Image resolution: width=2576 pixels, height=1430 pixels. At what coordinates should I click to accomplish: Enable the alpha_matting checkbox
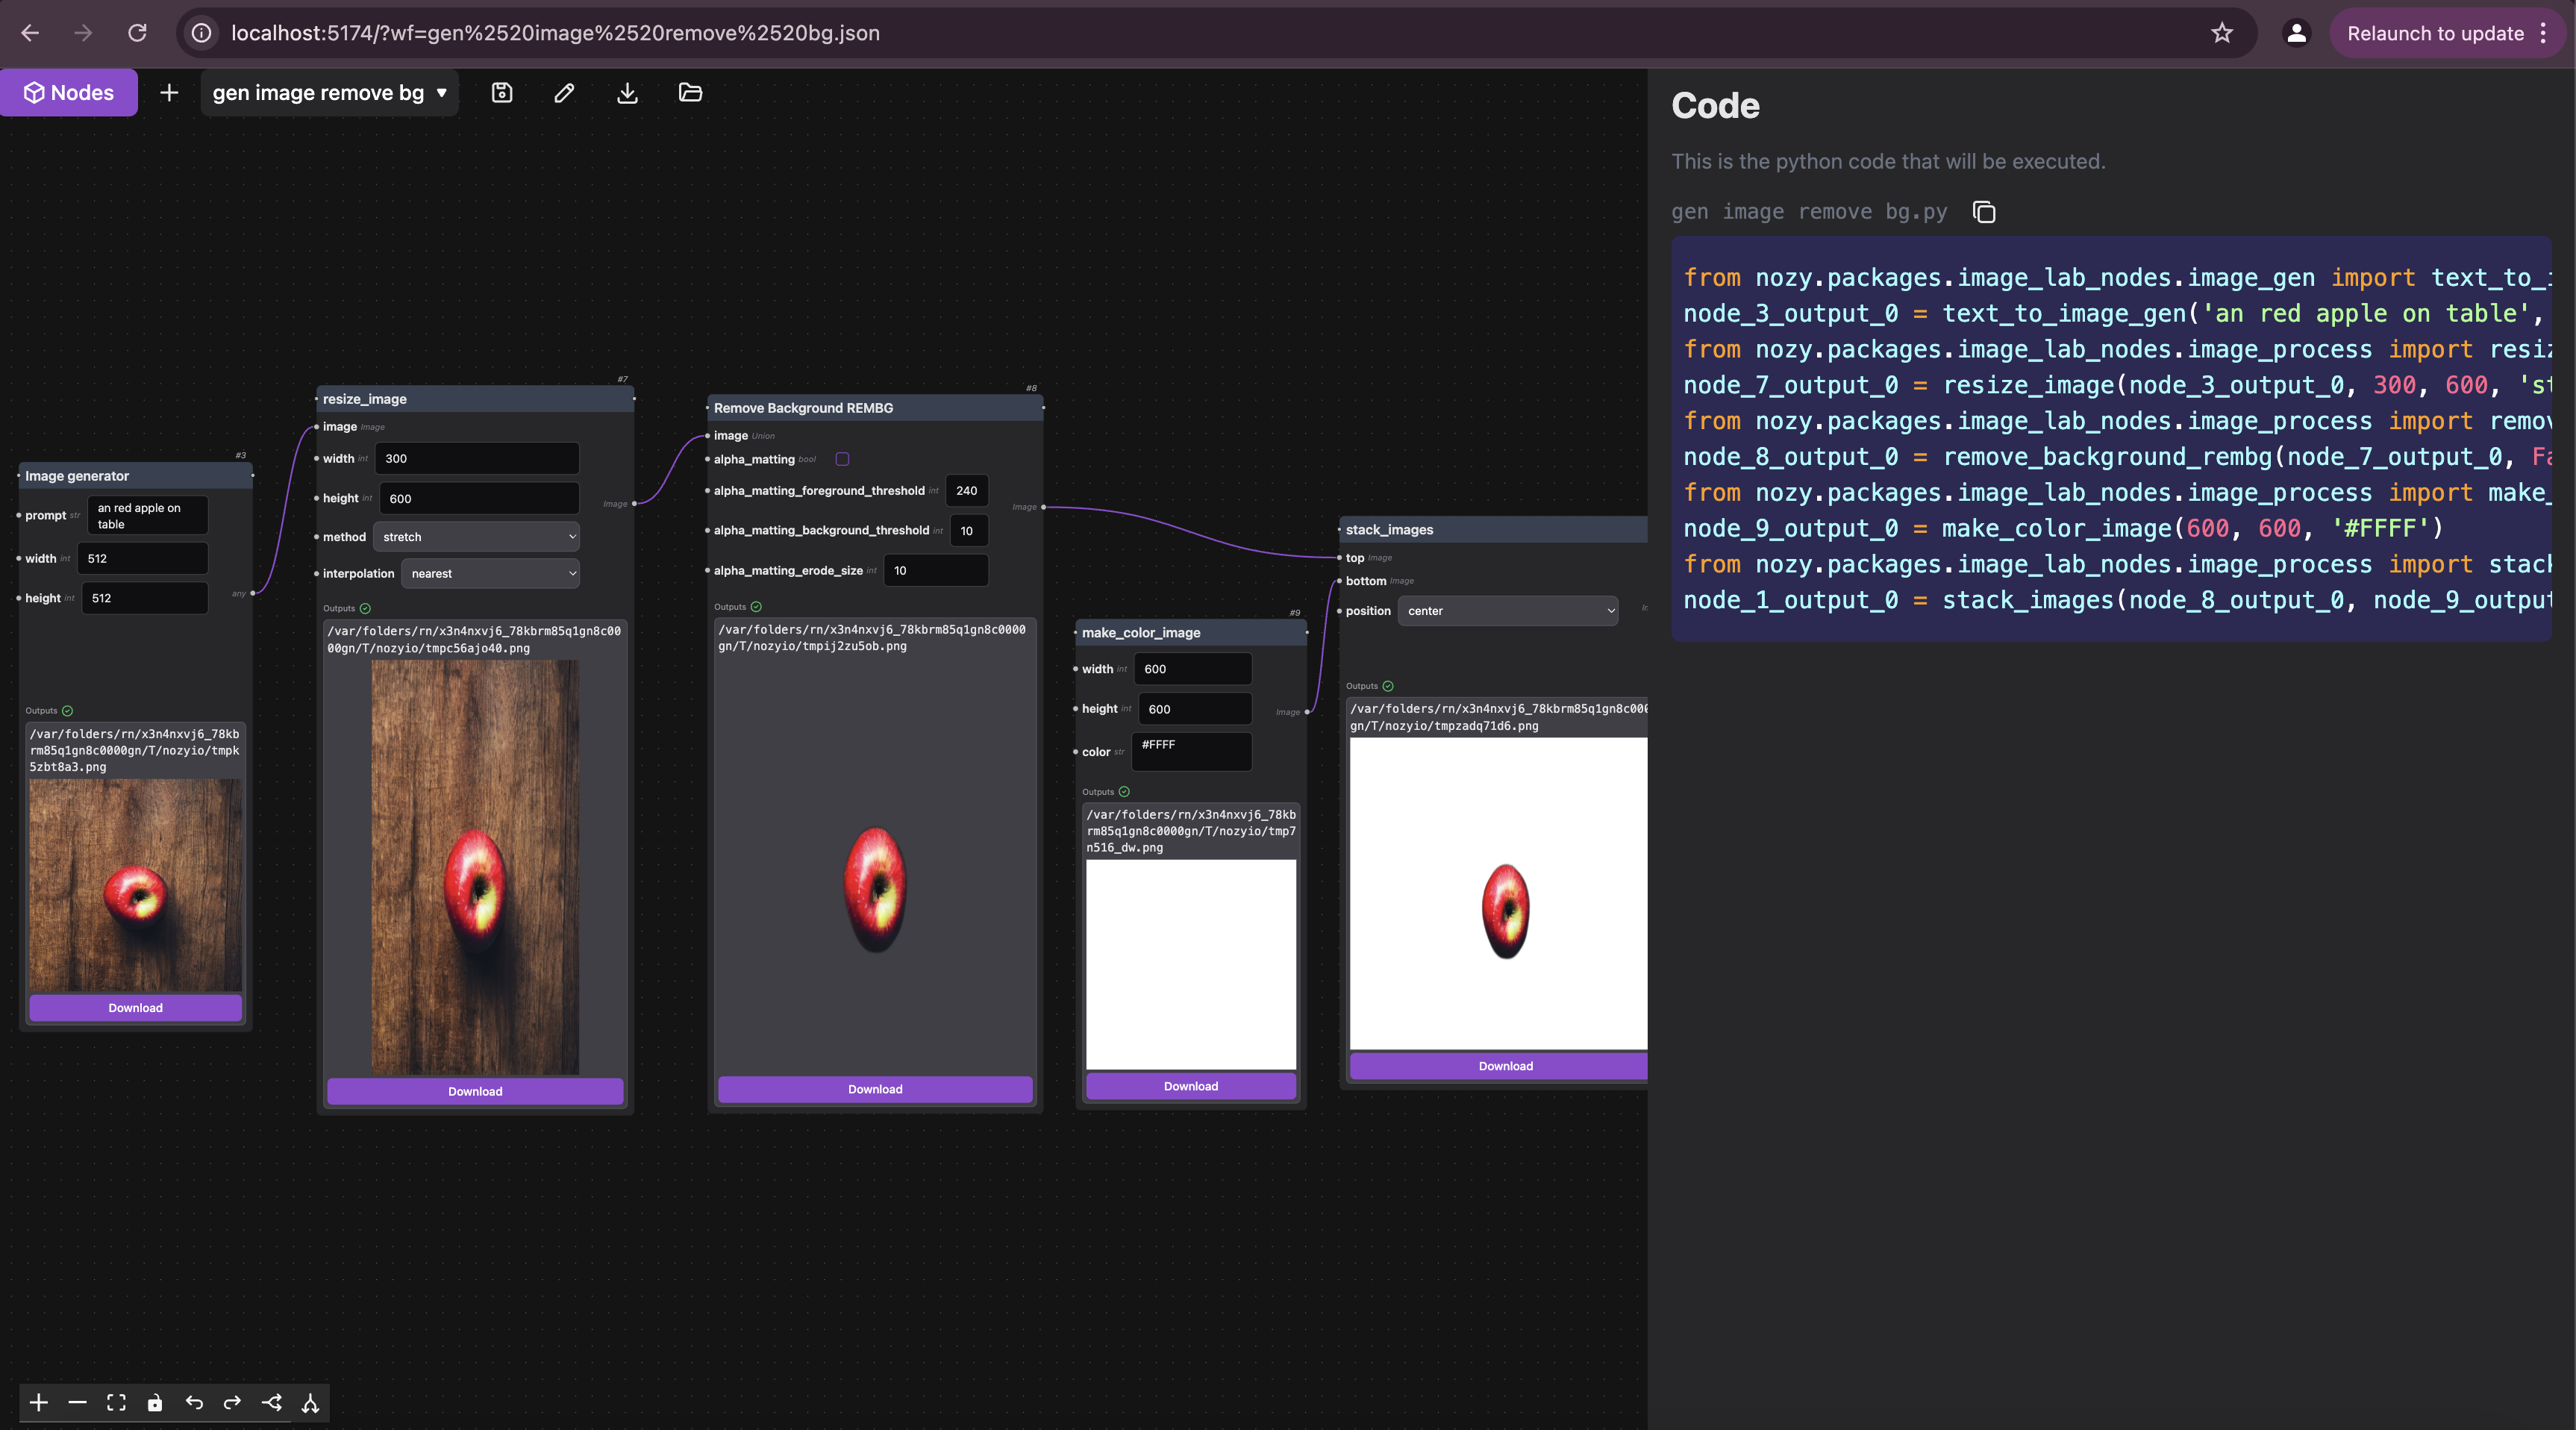pos(842,459)
